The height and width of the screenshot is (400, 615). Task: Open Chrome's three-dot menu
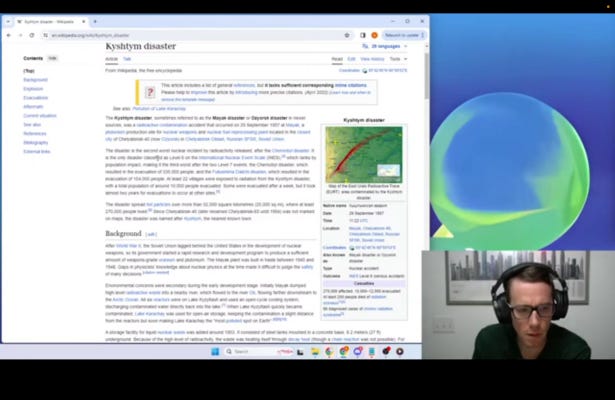tap(422, 35)
